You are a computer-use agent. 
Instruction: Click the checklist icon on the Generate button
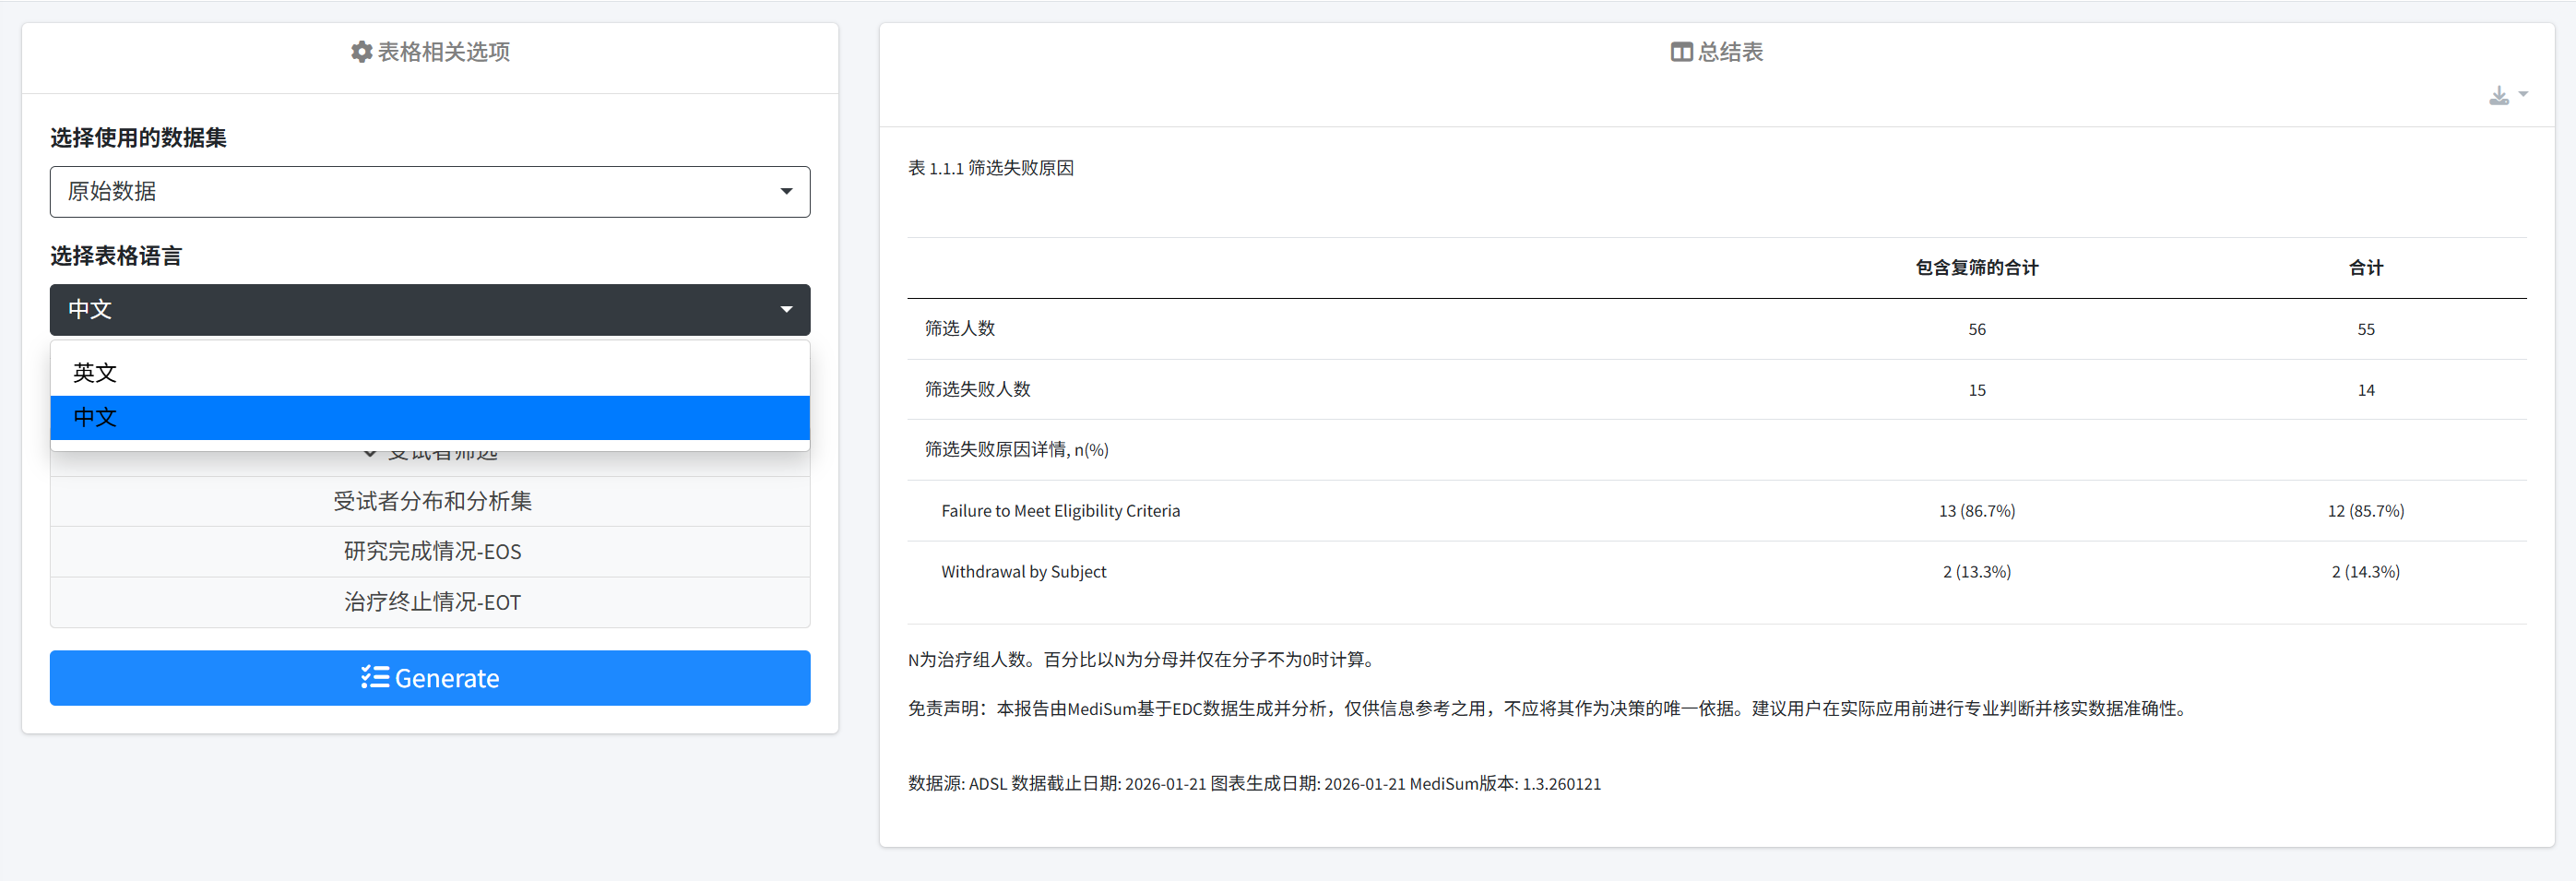(x=375, y=678)
